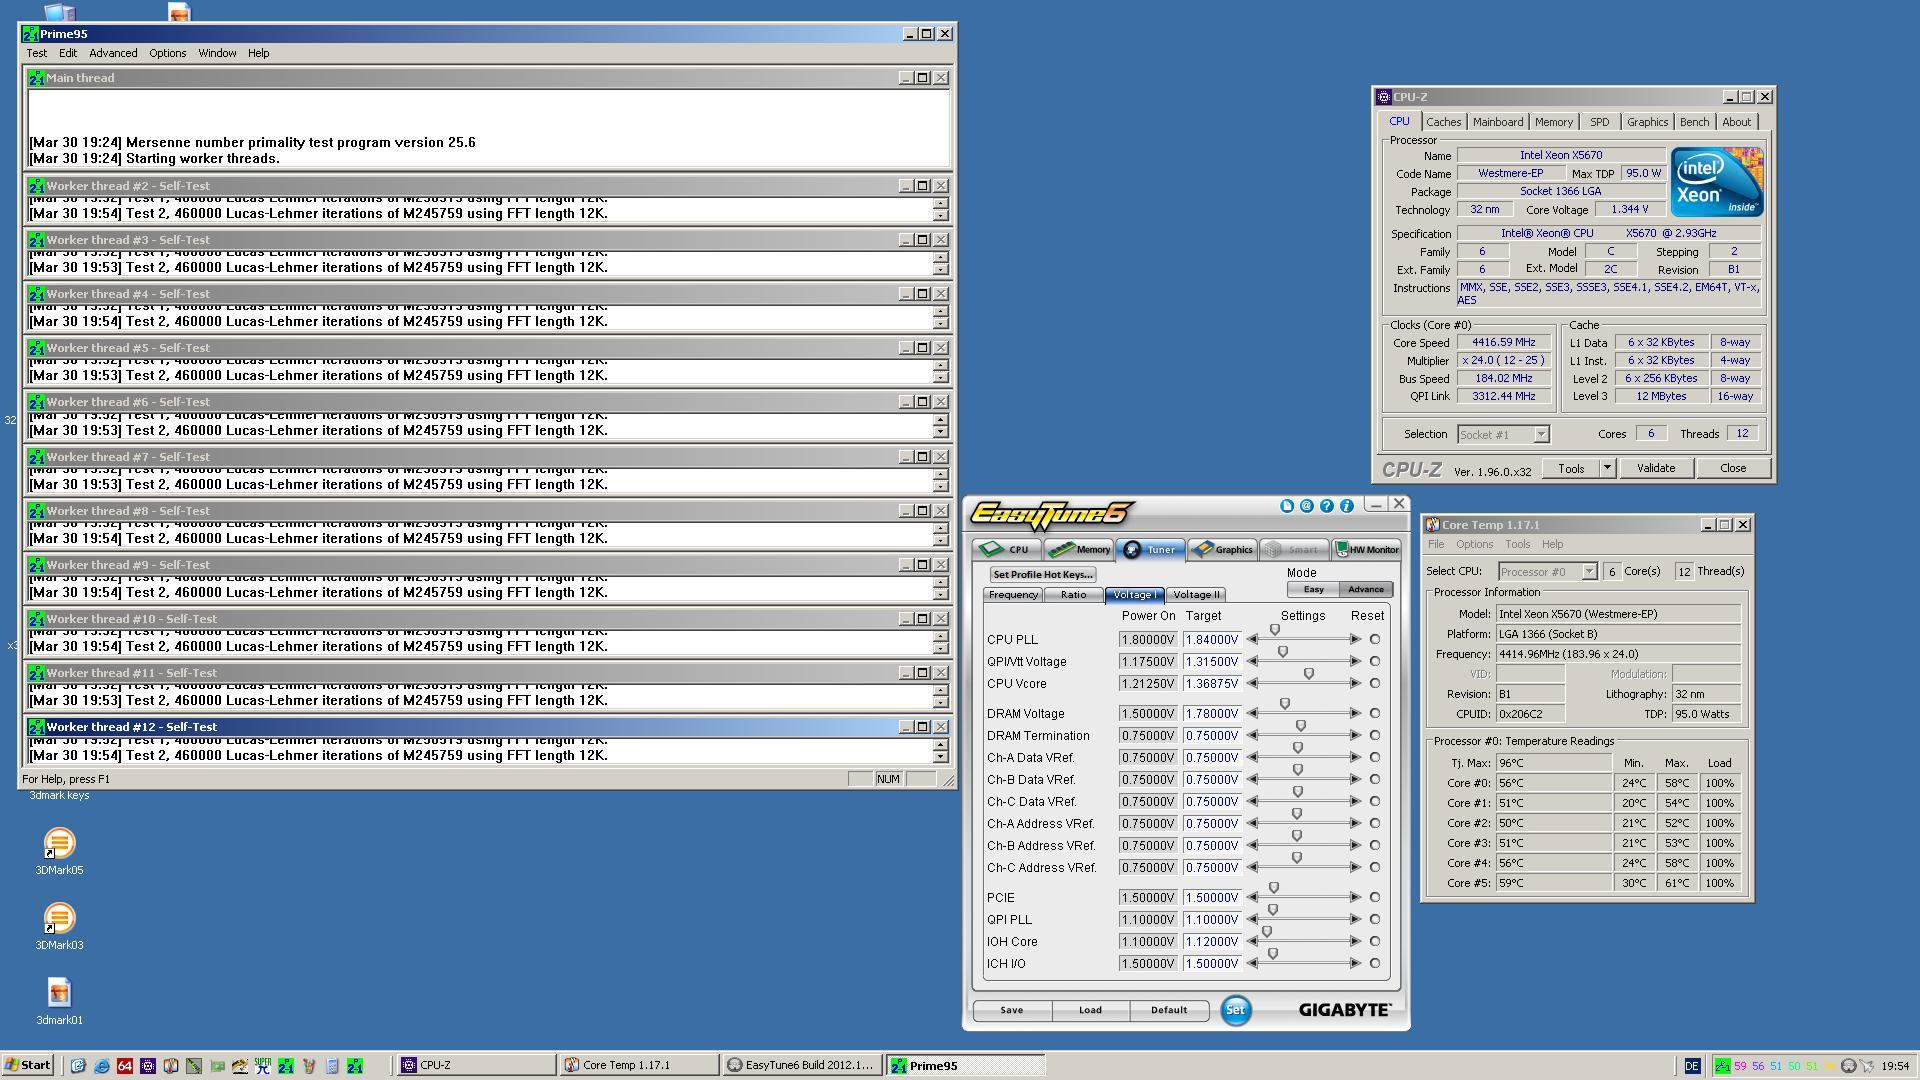The width and height of the screenshot is (1920, 1080).
Task: Click the Windows Start button
Action: click(x=28, y=1066)
